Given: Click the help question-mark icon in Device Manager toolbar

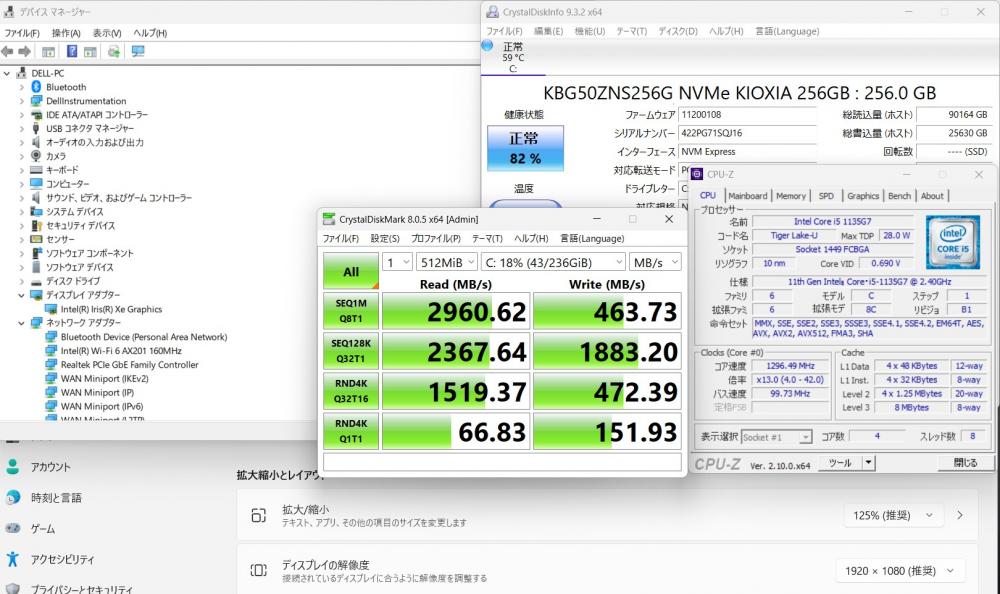Looking at the screenshot, I should [x=72, y=52].
